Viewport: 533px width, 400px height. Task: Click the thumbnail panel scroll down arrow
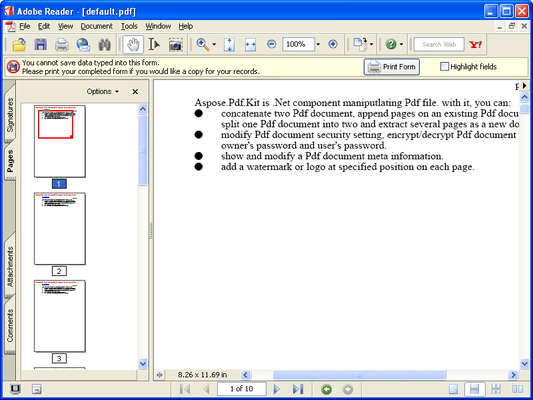coord(143,364)
